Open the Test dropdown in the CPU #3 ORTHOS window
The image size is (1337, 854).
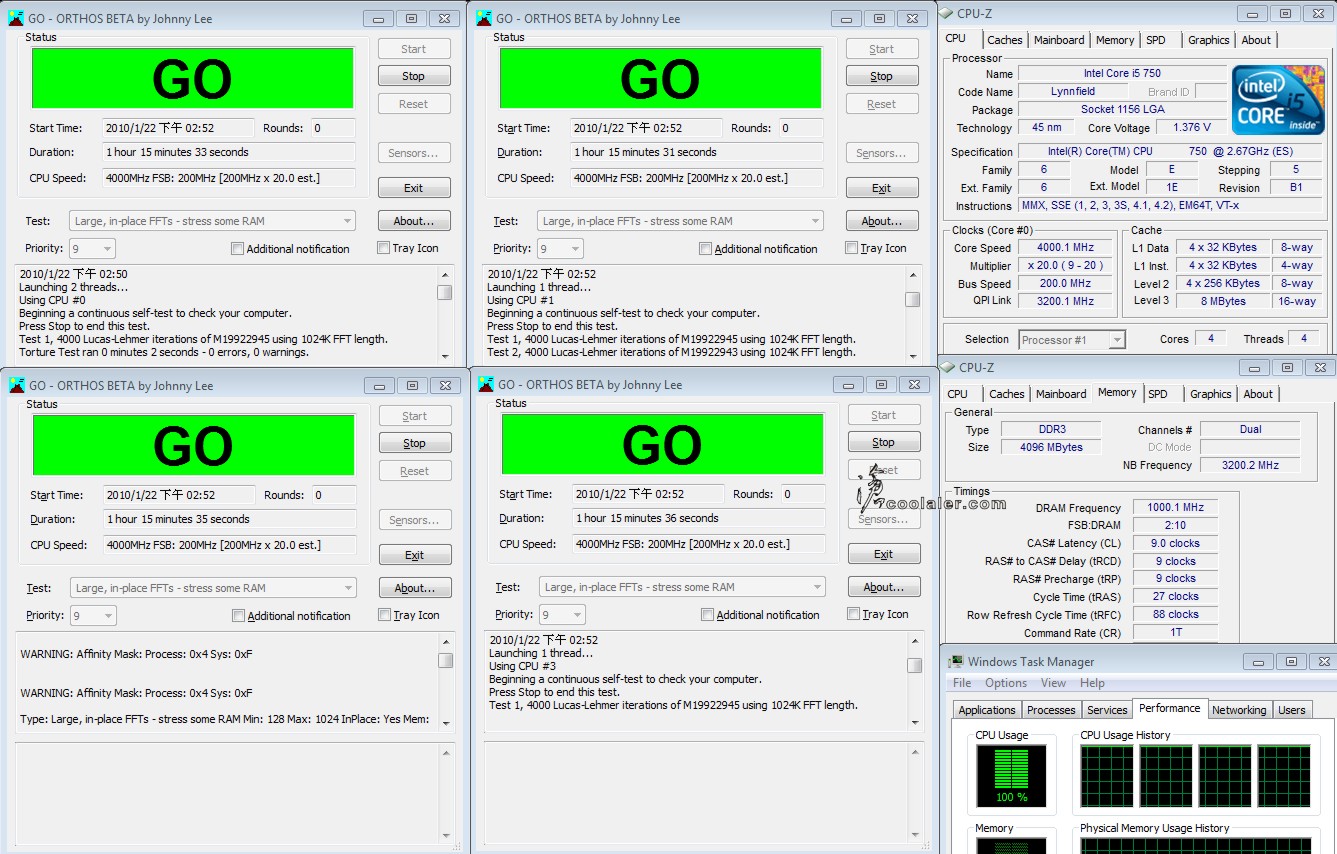pyautogui.click(x=682, y=587)
